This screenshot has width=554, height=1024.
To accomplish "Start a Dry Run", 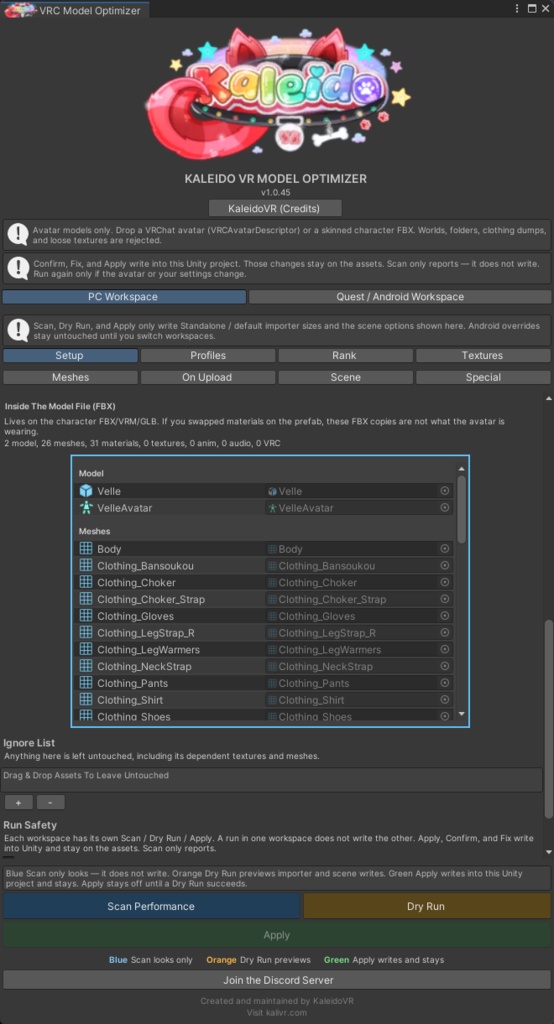I will point(425,906).
